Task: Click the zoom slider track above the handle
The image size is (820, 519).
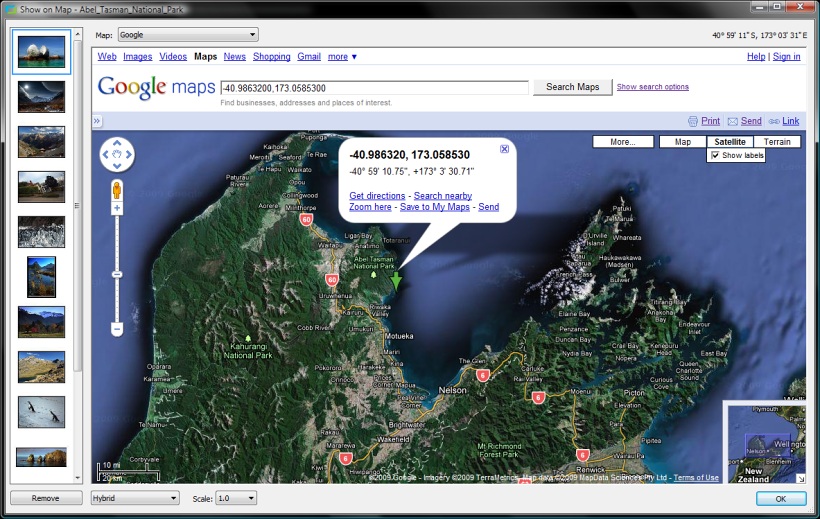Action: 117,243
